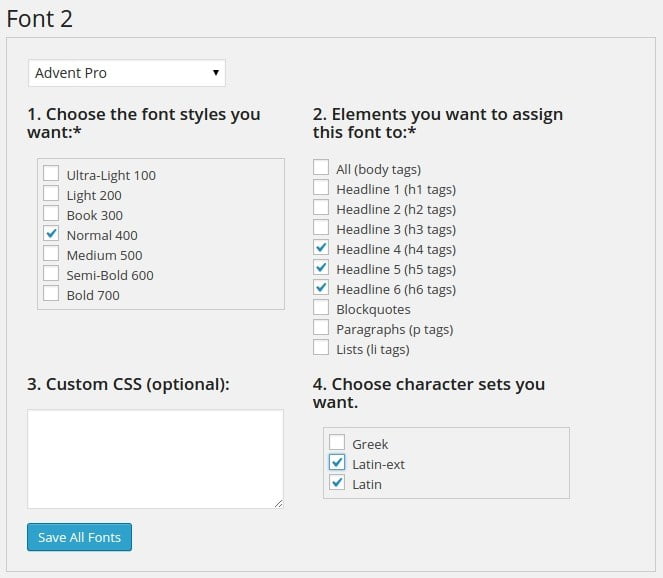Click the Custom CSS textarea resize handle
The height and width of the screenshot is (578, 663).
pos(279,504)
